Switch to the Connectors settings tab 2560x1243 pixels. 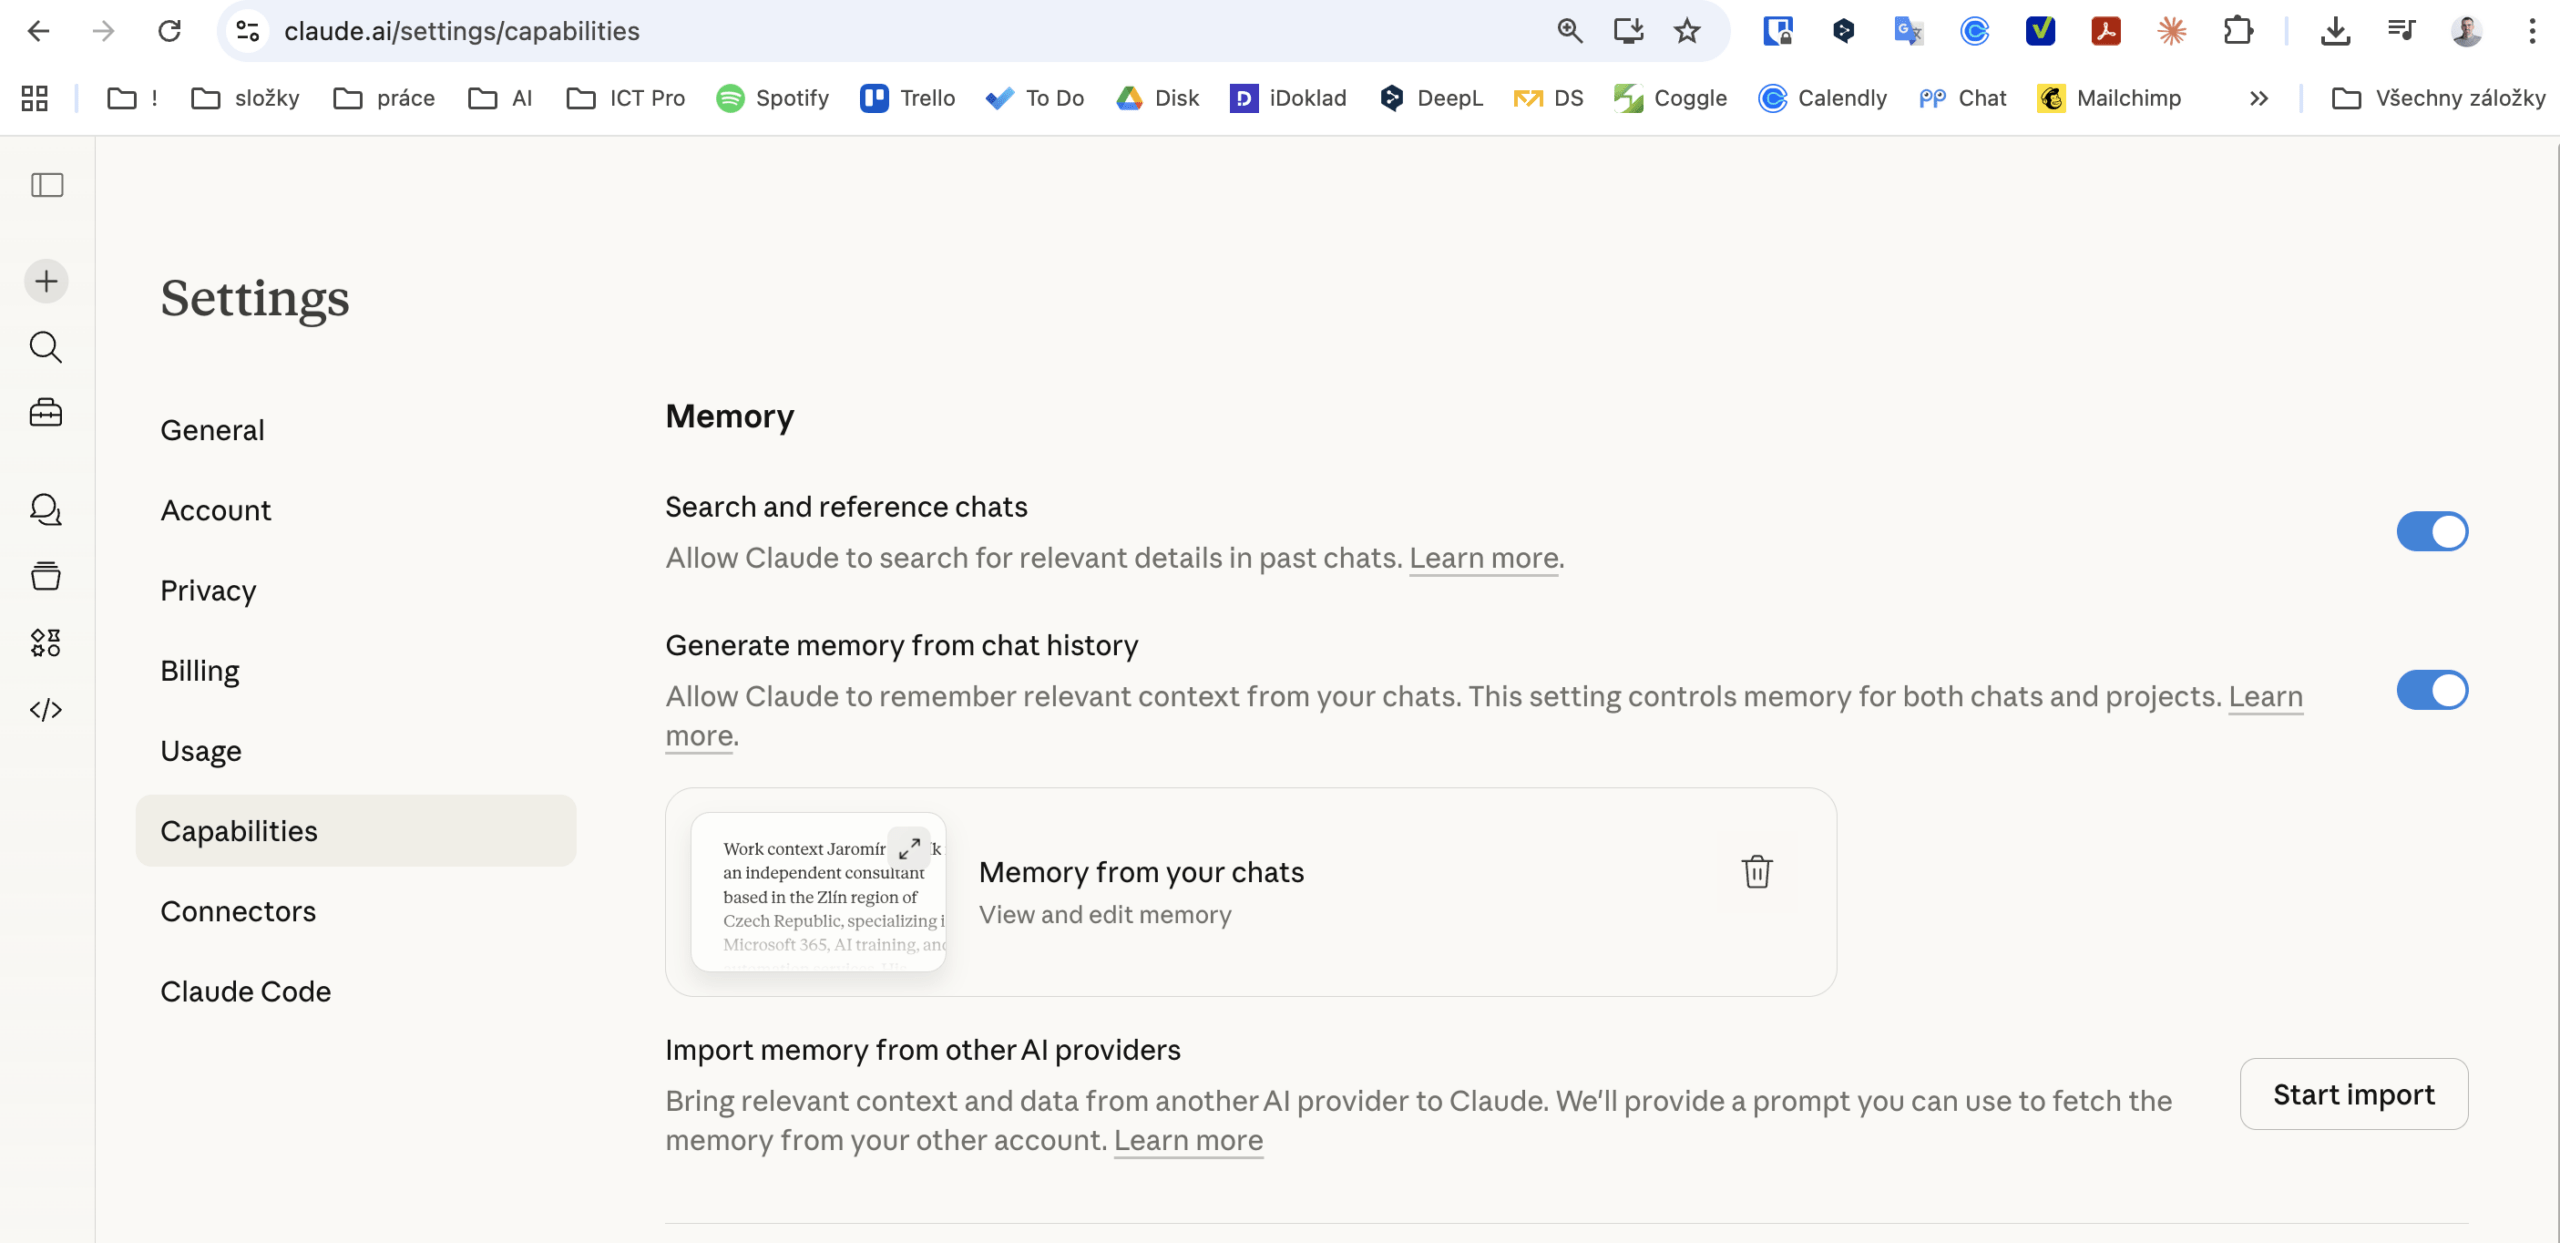(238, 912)
